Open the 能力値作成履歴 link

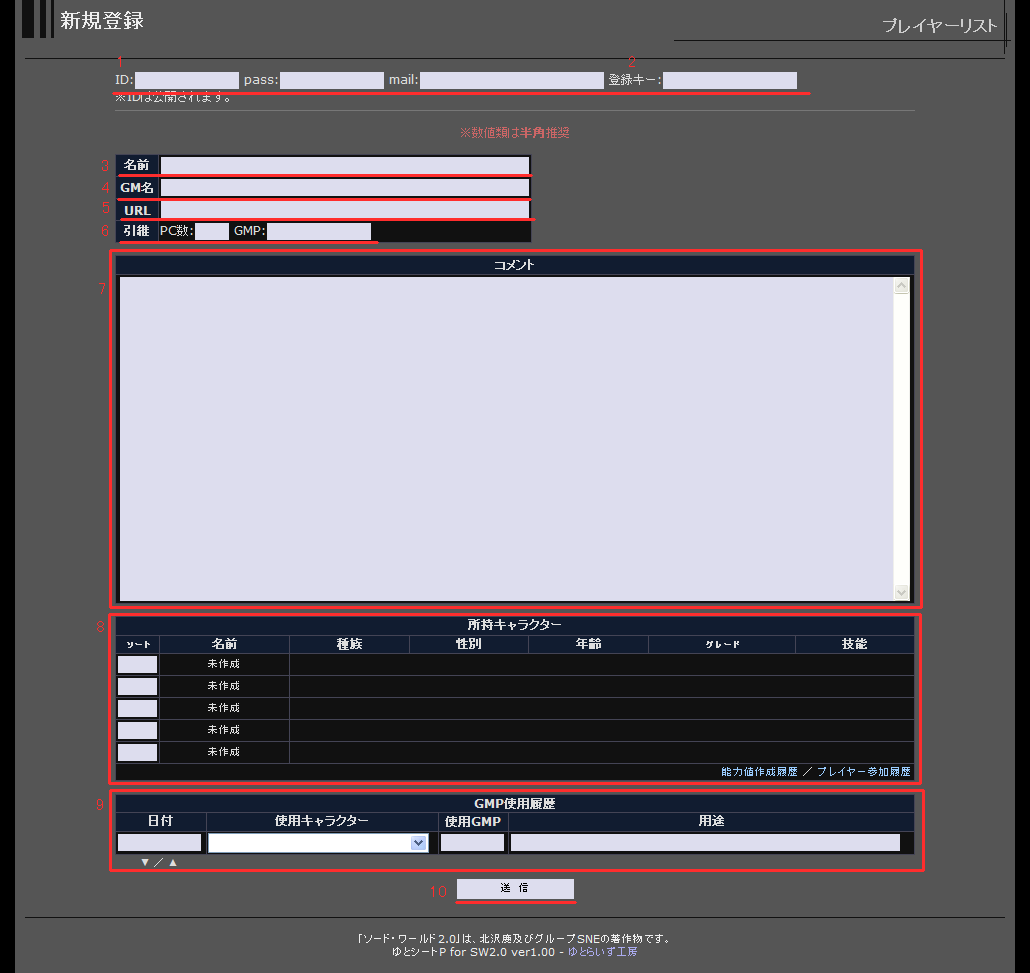(759, 772)
